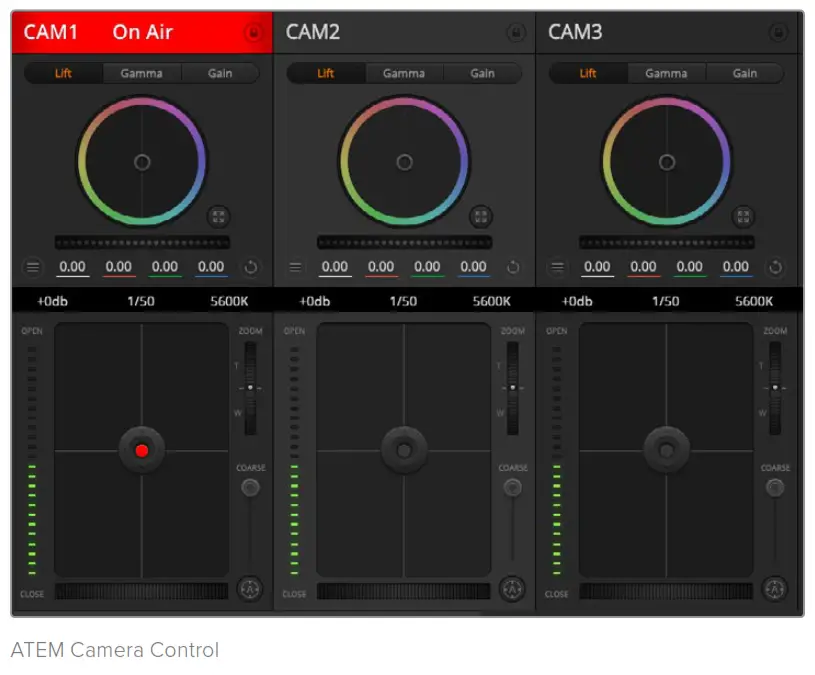Trigger CAM1 auto focus button
The image size is (815, 675).
pyautogui.click(x=250, y=589)
